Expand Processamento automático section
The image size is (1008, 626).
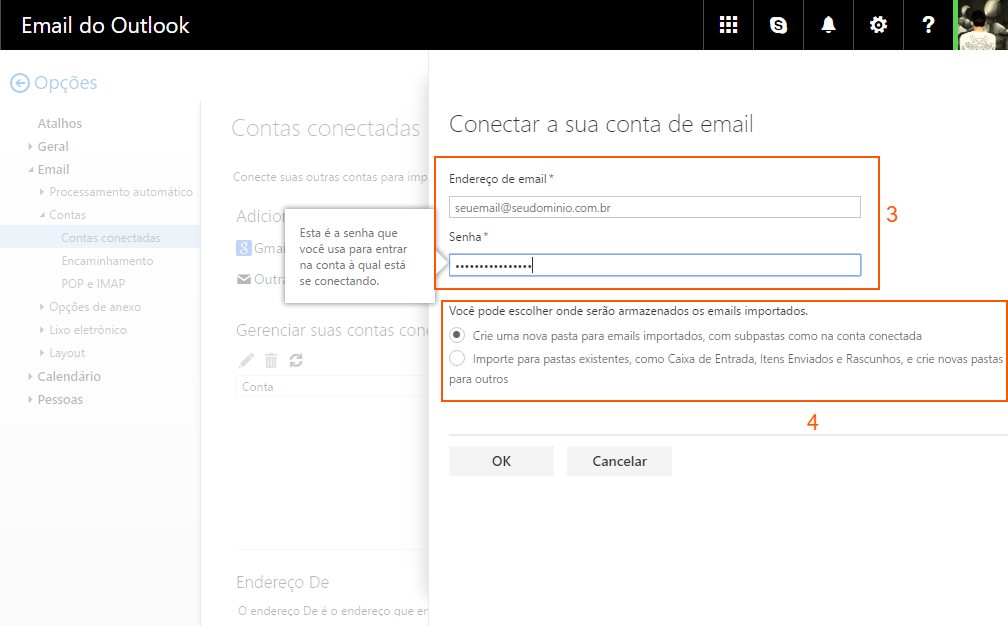pos(42,192)
